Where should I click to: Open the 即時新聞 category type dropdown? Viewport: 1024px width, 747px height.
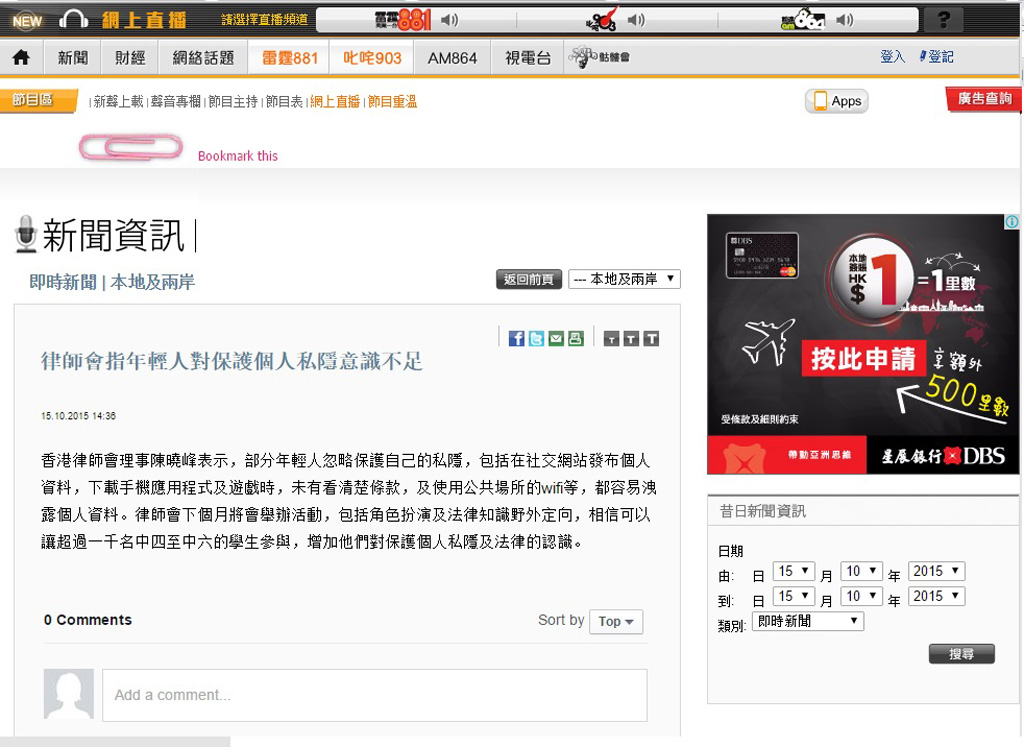808,621
